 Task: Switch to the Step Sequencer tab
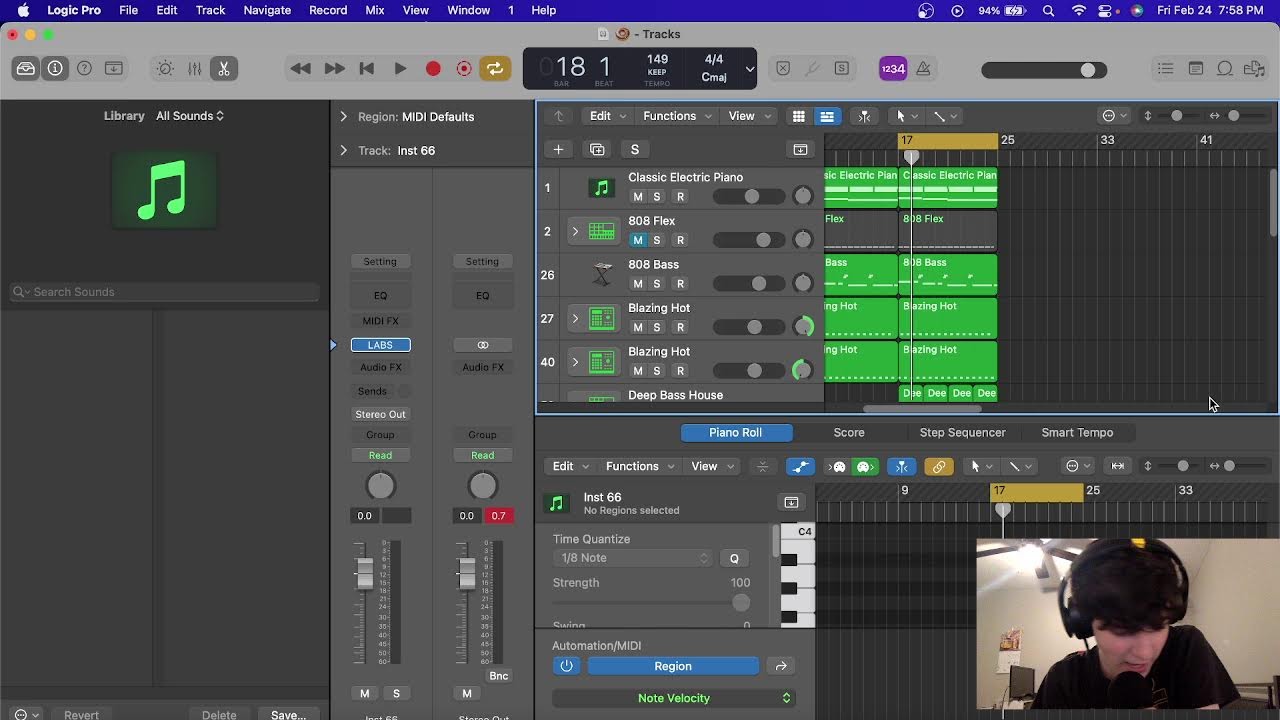tap(962, 433)
